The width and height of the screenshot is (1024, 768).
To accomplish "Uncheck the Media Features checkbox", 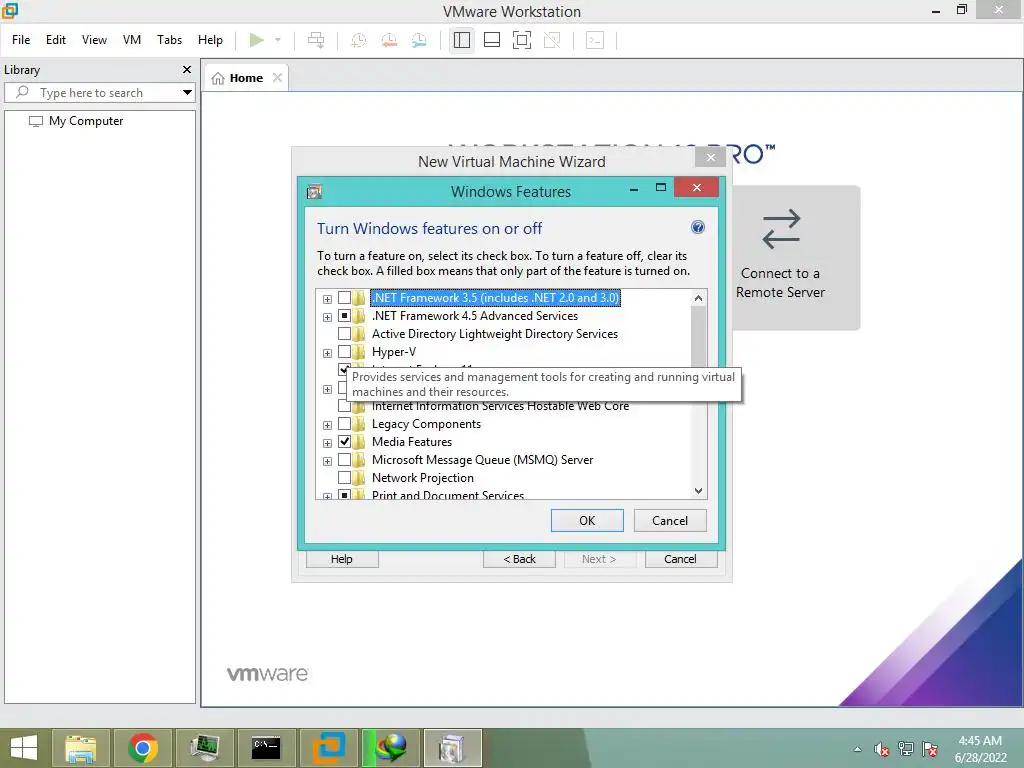I will click(x=344, y=441).
